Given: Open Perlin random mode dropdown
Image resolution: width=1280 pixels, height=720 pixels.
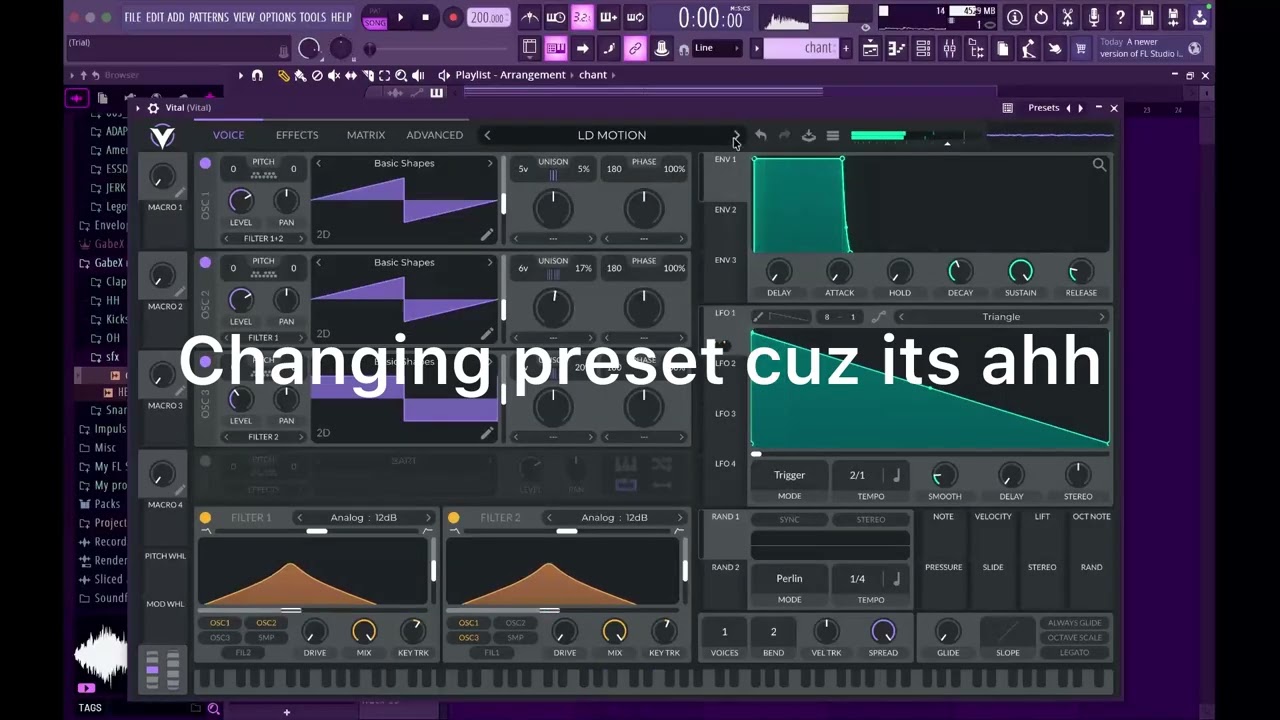Looking at the screenshot, I should point(789,578).
